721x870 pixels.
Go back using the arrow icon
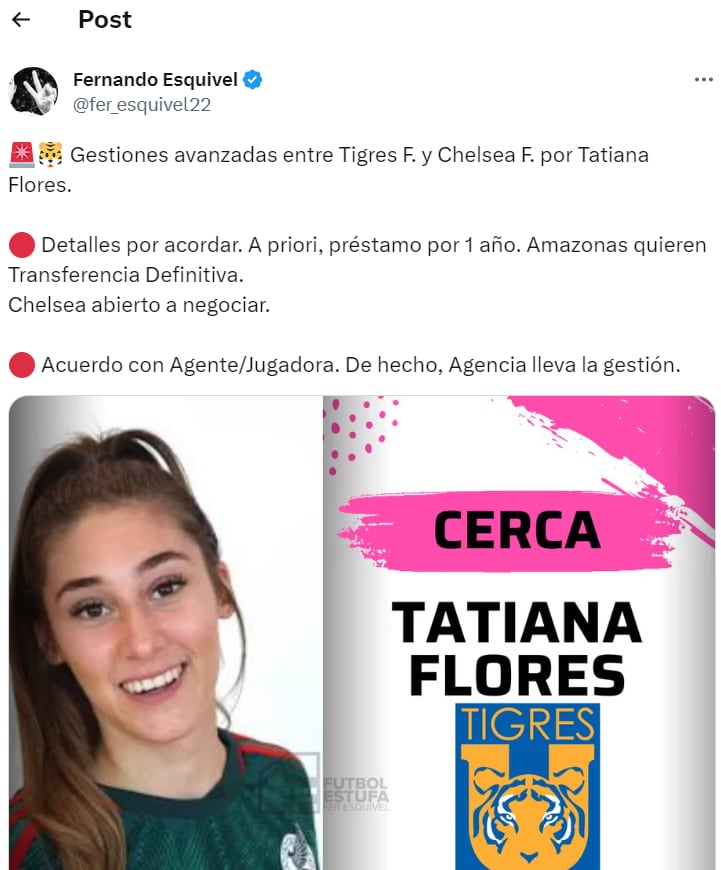pos(21,19)
